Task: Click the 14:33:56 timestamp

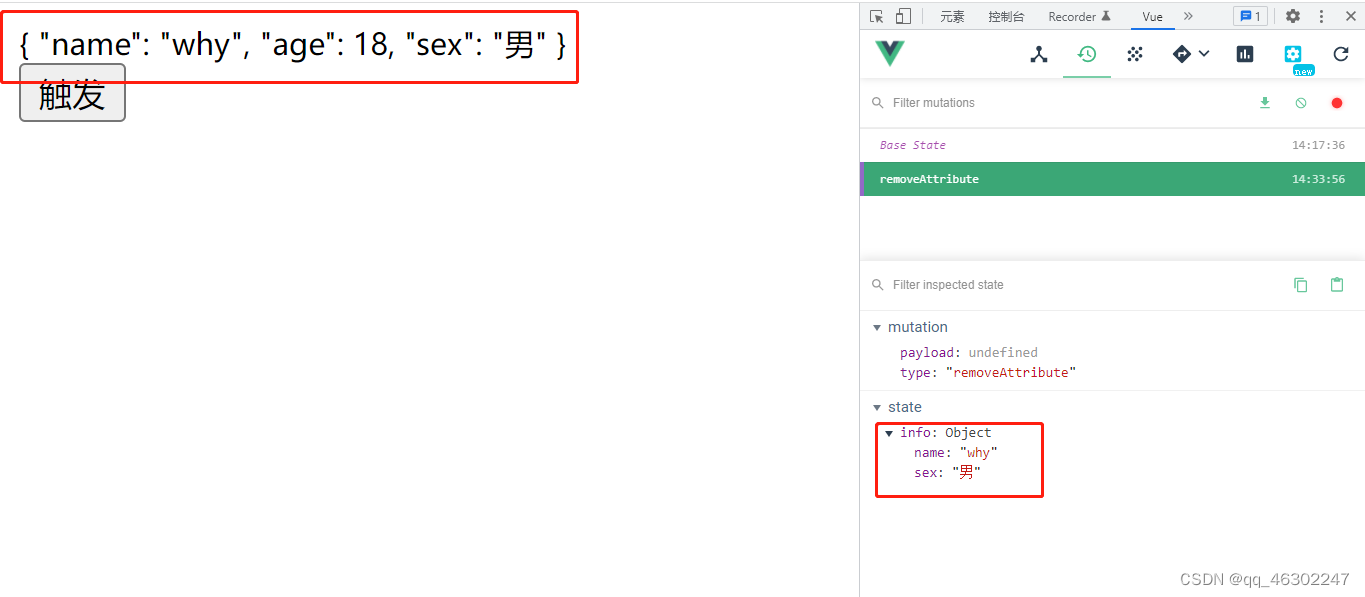Action: 1318,179
